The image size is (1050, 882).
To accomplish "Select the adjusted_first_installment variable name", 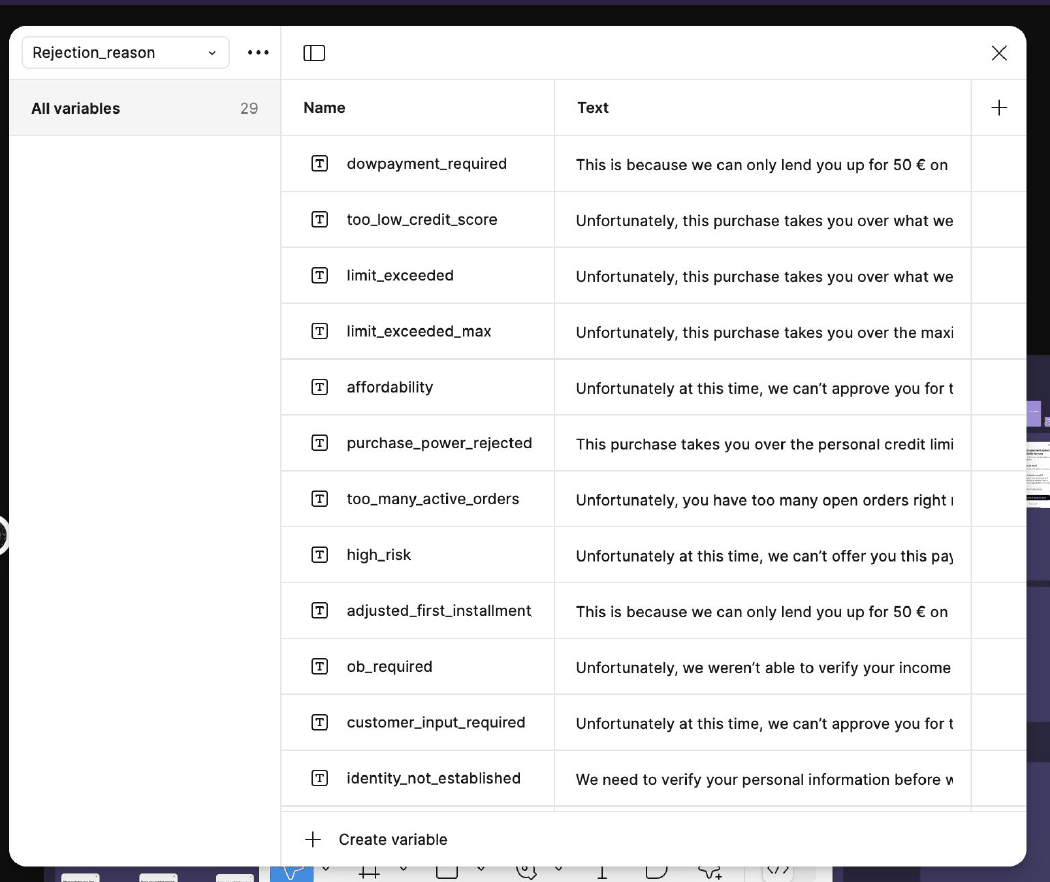I will [439, 611].
